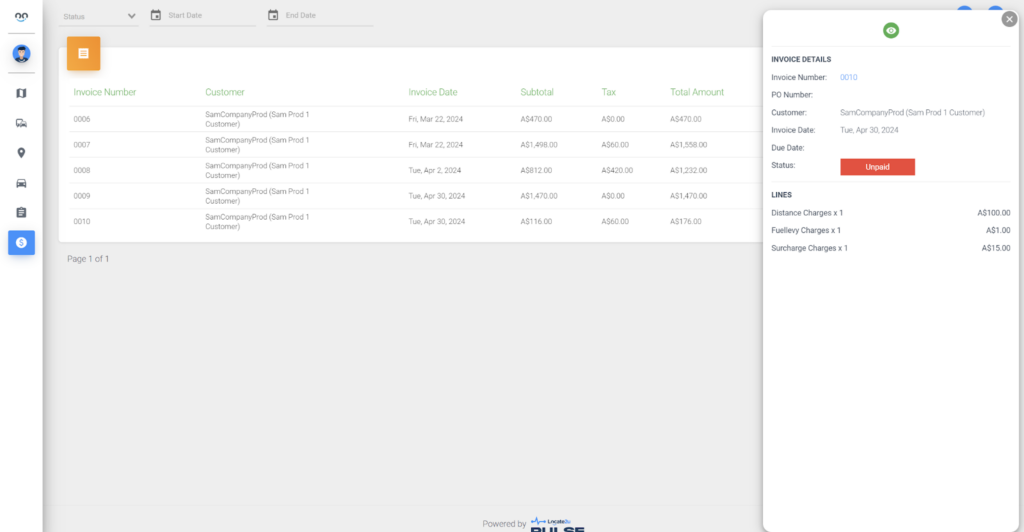Screen dimensions: 1024x532
Task: Sort by Invoice Number column header
Action: (x=104, y=92)
